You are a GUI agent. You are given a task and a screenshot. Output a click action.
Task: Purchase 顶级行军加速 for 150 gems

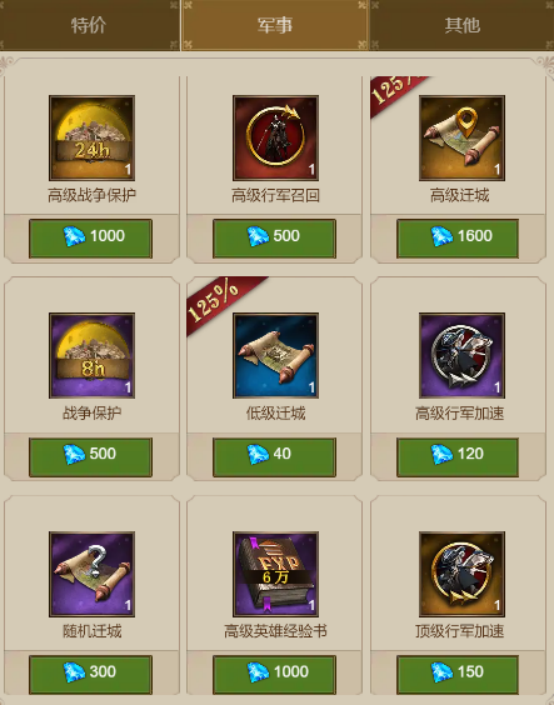click(457, 674)
